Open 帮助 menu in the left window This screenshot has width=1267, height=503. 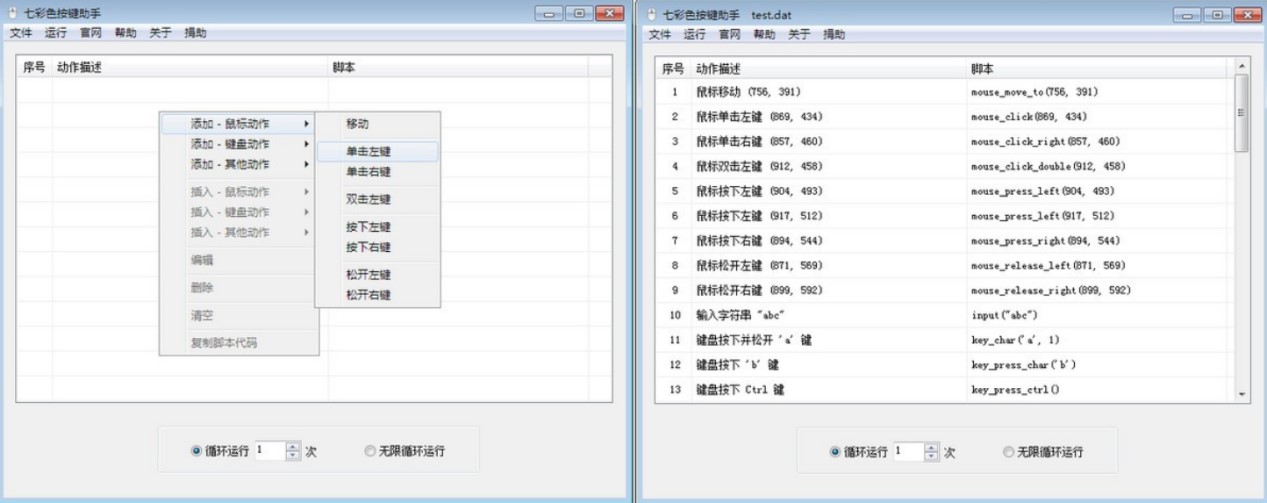126,33
